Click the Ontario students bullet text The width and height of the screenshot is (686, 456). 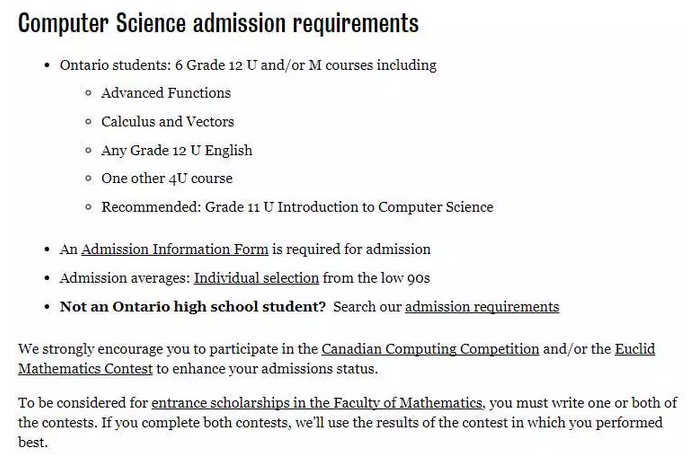pos(248,65)
